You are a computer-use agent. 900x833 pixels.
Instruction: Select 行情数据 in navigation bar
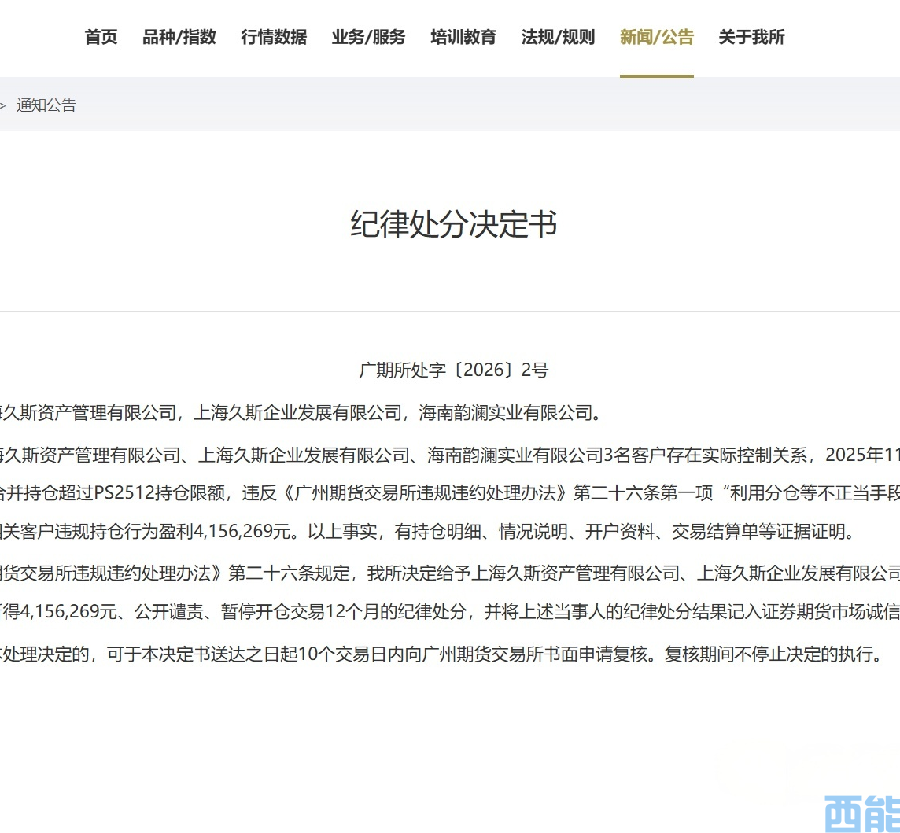click(x=274, y=37)
